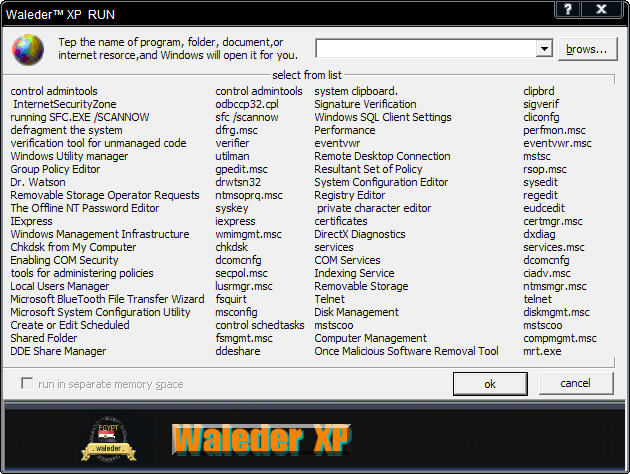
Task: Choose Computer Management entry
Action: pos(370,338)
